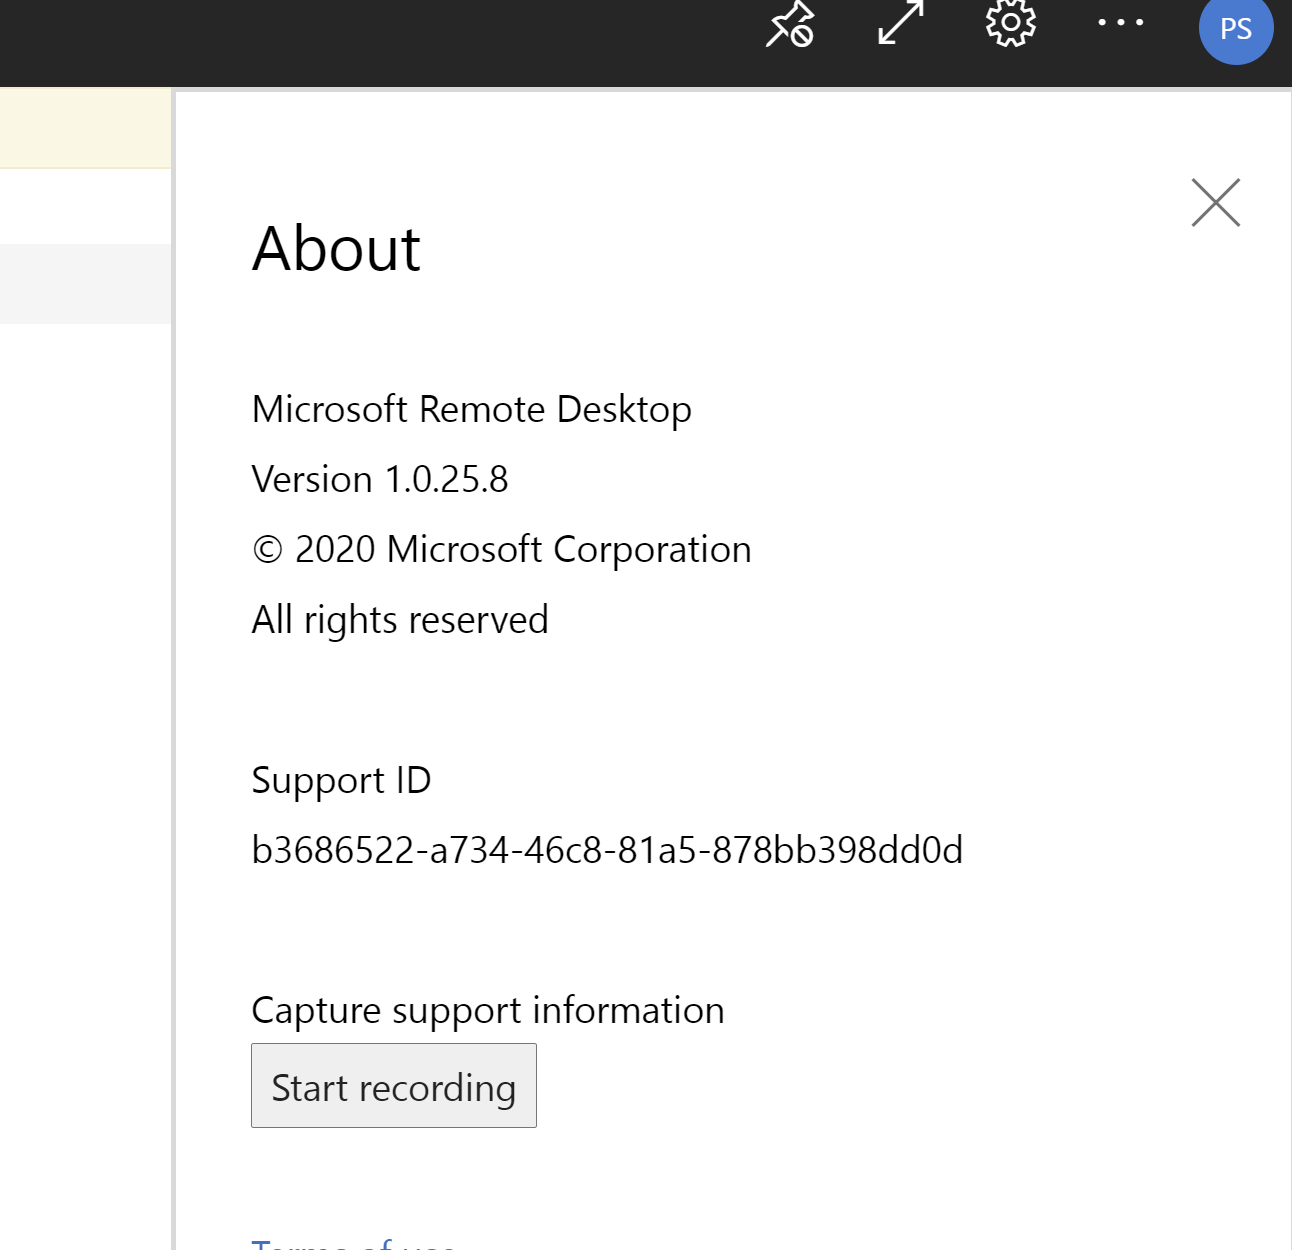Image resolution: width=1292 pixels, height=1250 pixels.
Task: Click the Support ID value b3686522-a734…
Action: pyautogui.click(x=607, y=850)
